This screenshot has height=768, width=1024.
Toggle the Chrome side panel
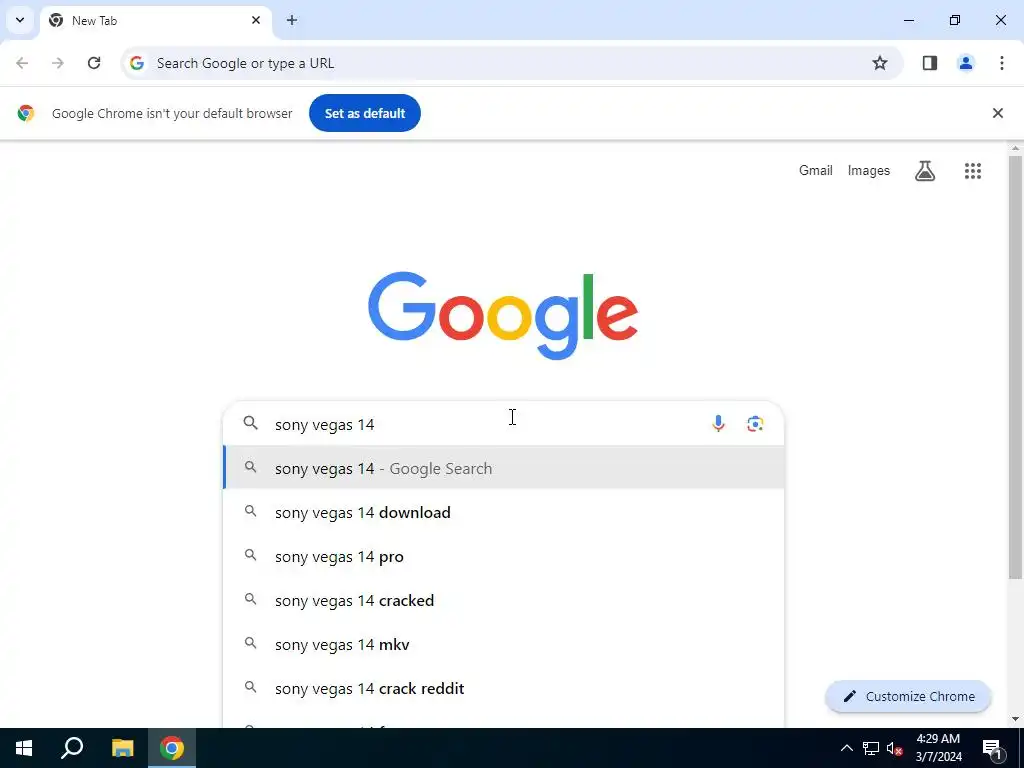pos(929,63)
